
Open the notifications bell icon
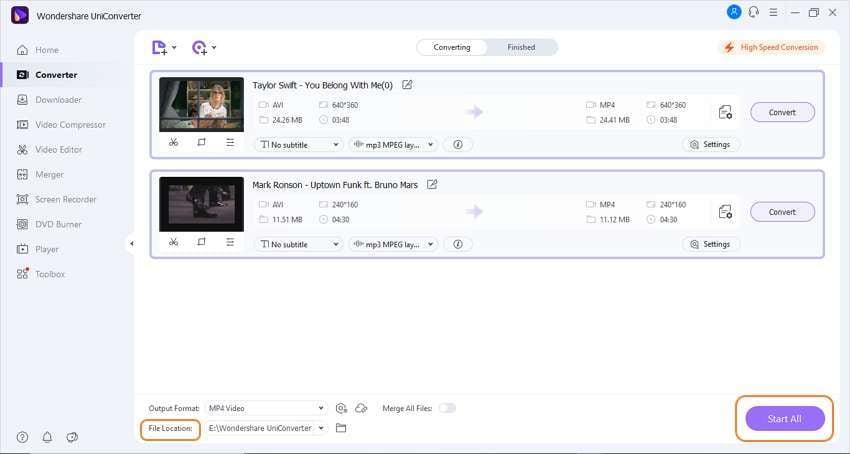(47, 437)
